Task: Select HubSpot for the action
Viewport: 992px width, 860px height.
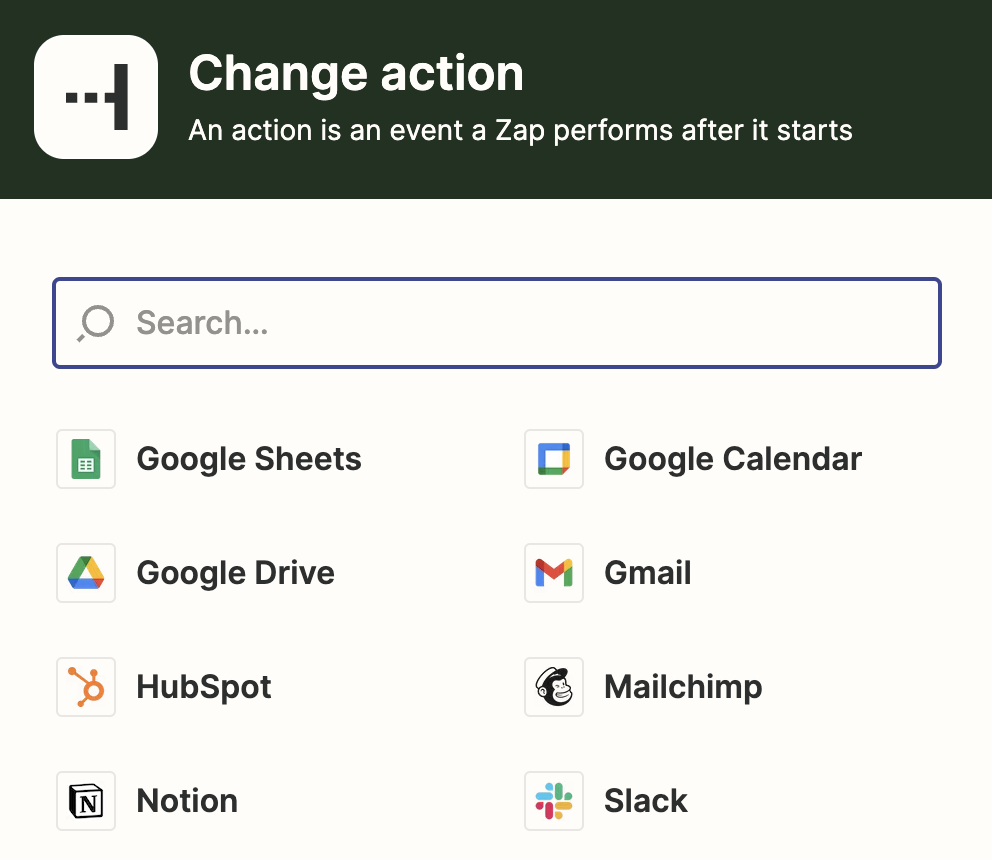Action: 204,686
